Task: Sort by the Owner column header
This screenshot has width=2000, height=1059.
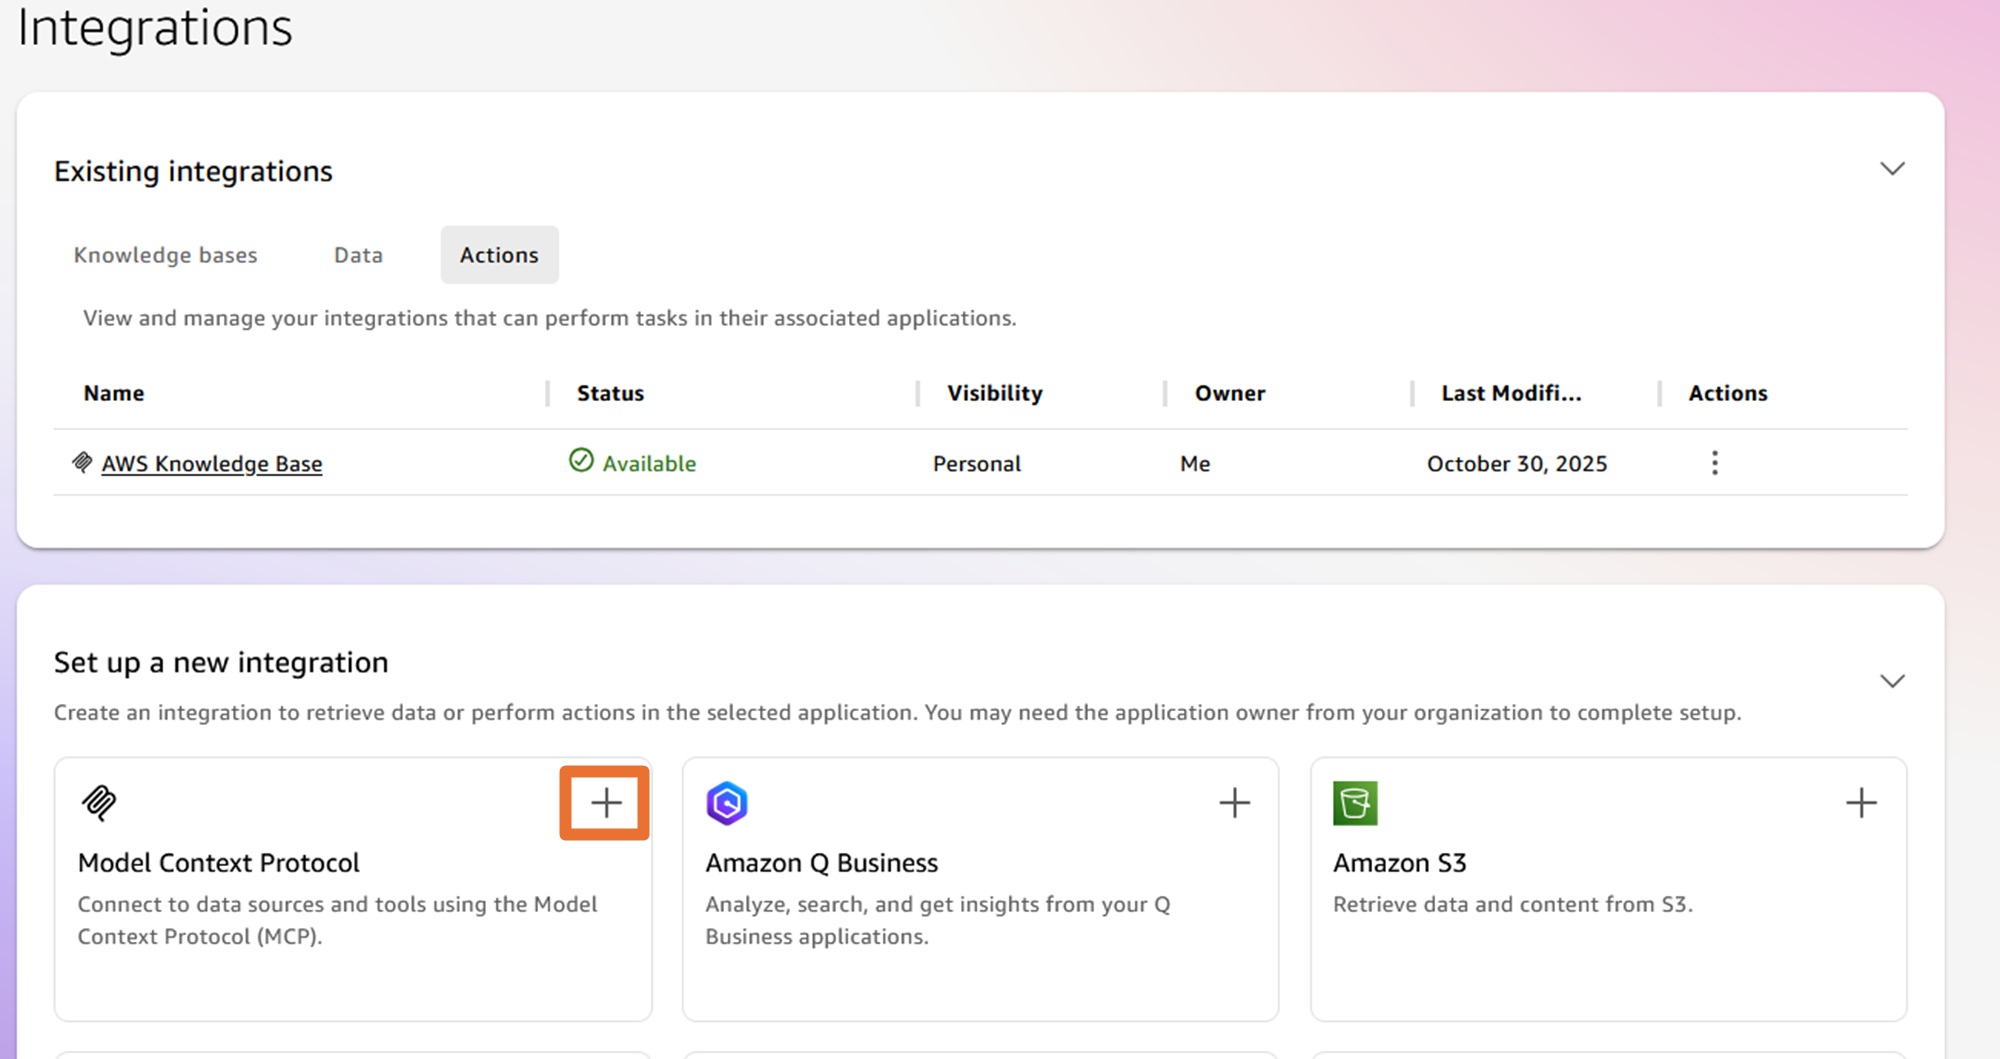Action: click(x=1230, y=393)
